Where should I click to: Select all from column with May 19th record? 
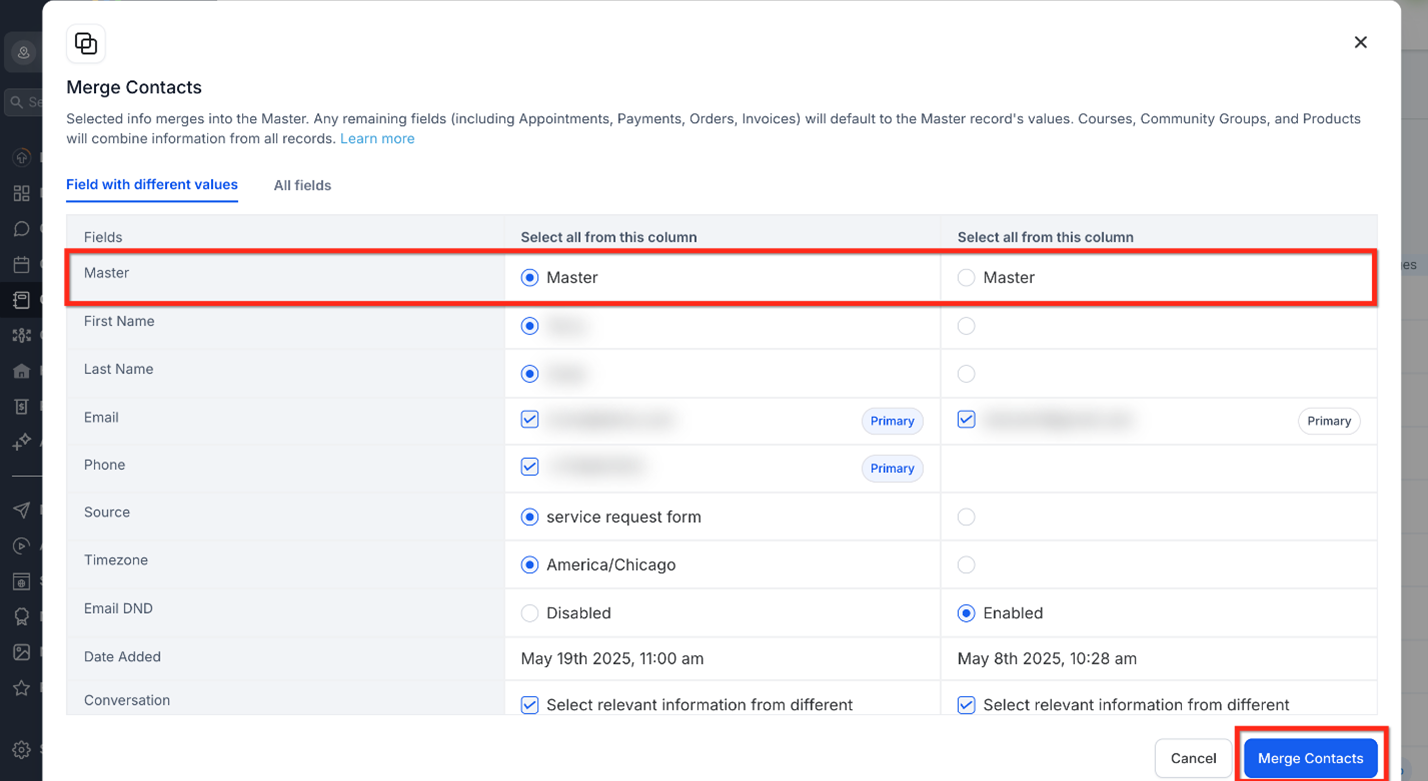tap(608, 237)
